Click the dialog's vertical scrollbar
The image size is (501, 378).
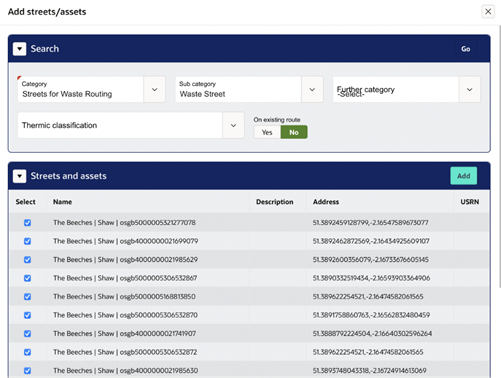point(499,157)
